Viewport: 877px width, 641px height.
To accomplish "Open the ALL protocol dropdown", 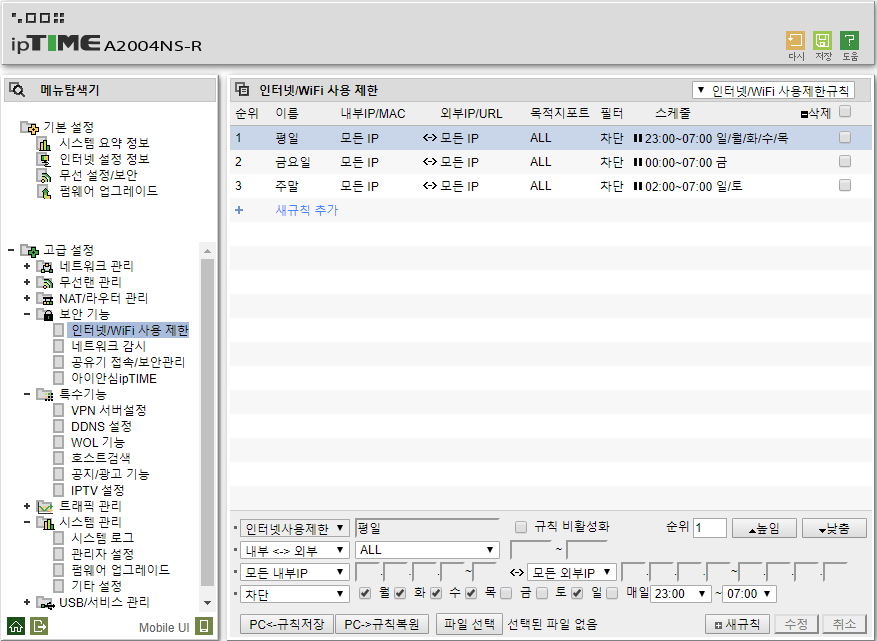I will click(x=427, y=550).
